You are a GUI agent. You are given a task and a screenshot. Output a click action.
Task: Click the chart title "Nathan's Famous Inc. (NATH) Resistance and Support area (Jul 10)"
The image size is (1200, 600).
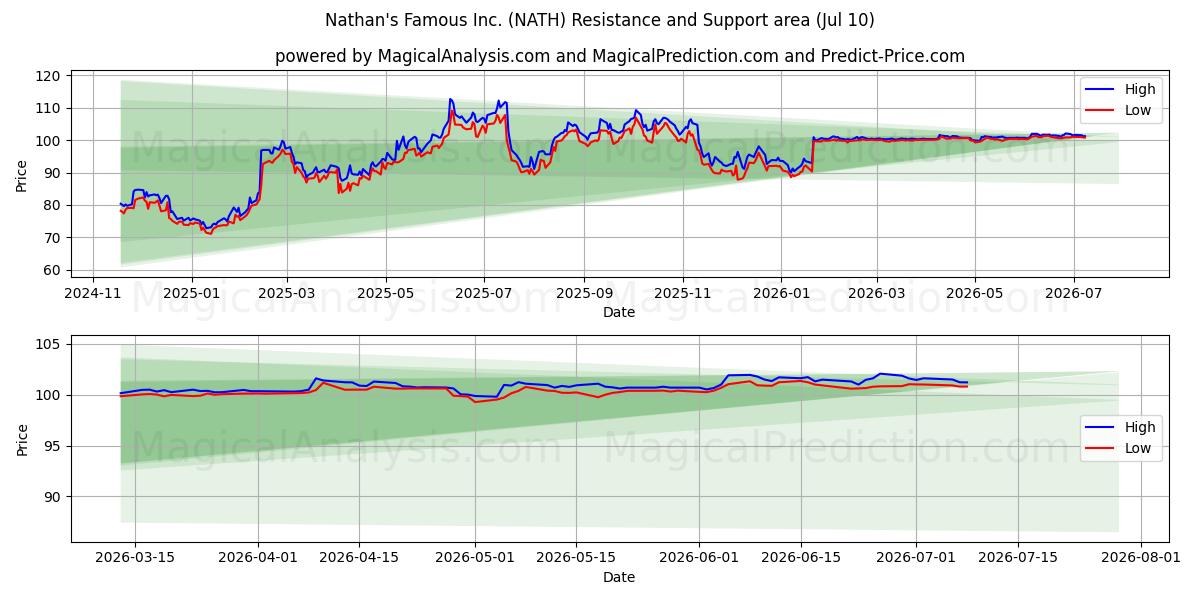click(x=600, y=20)
